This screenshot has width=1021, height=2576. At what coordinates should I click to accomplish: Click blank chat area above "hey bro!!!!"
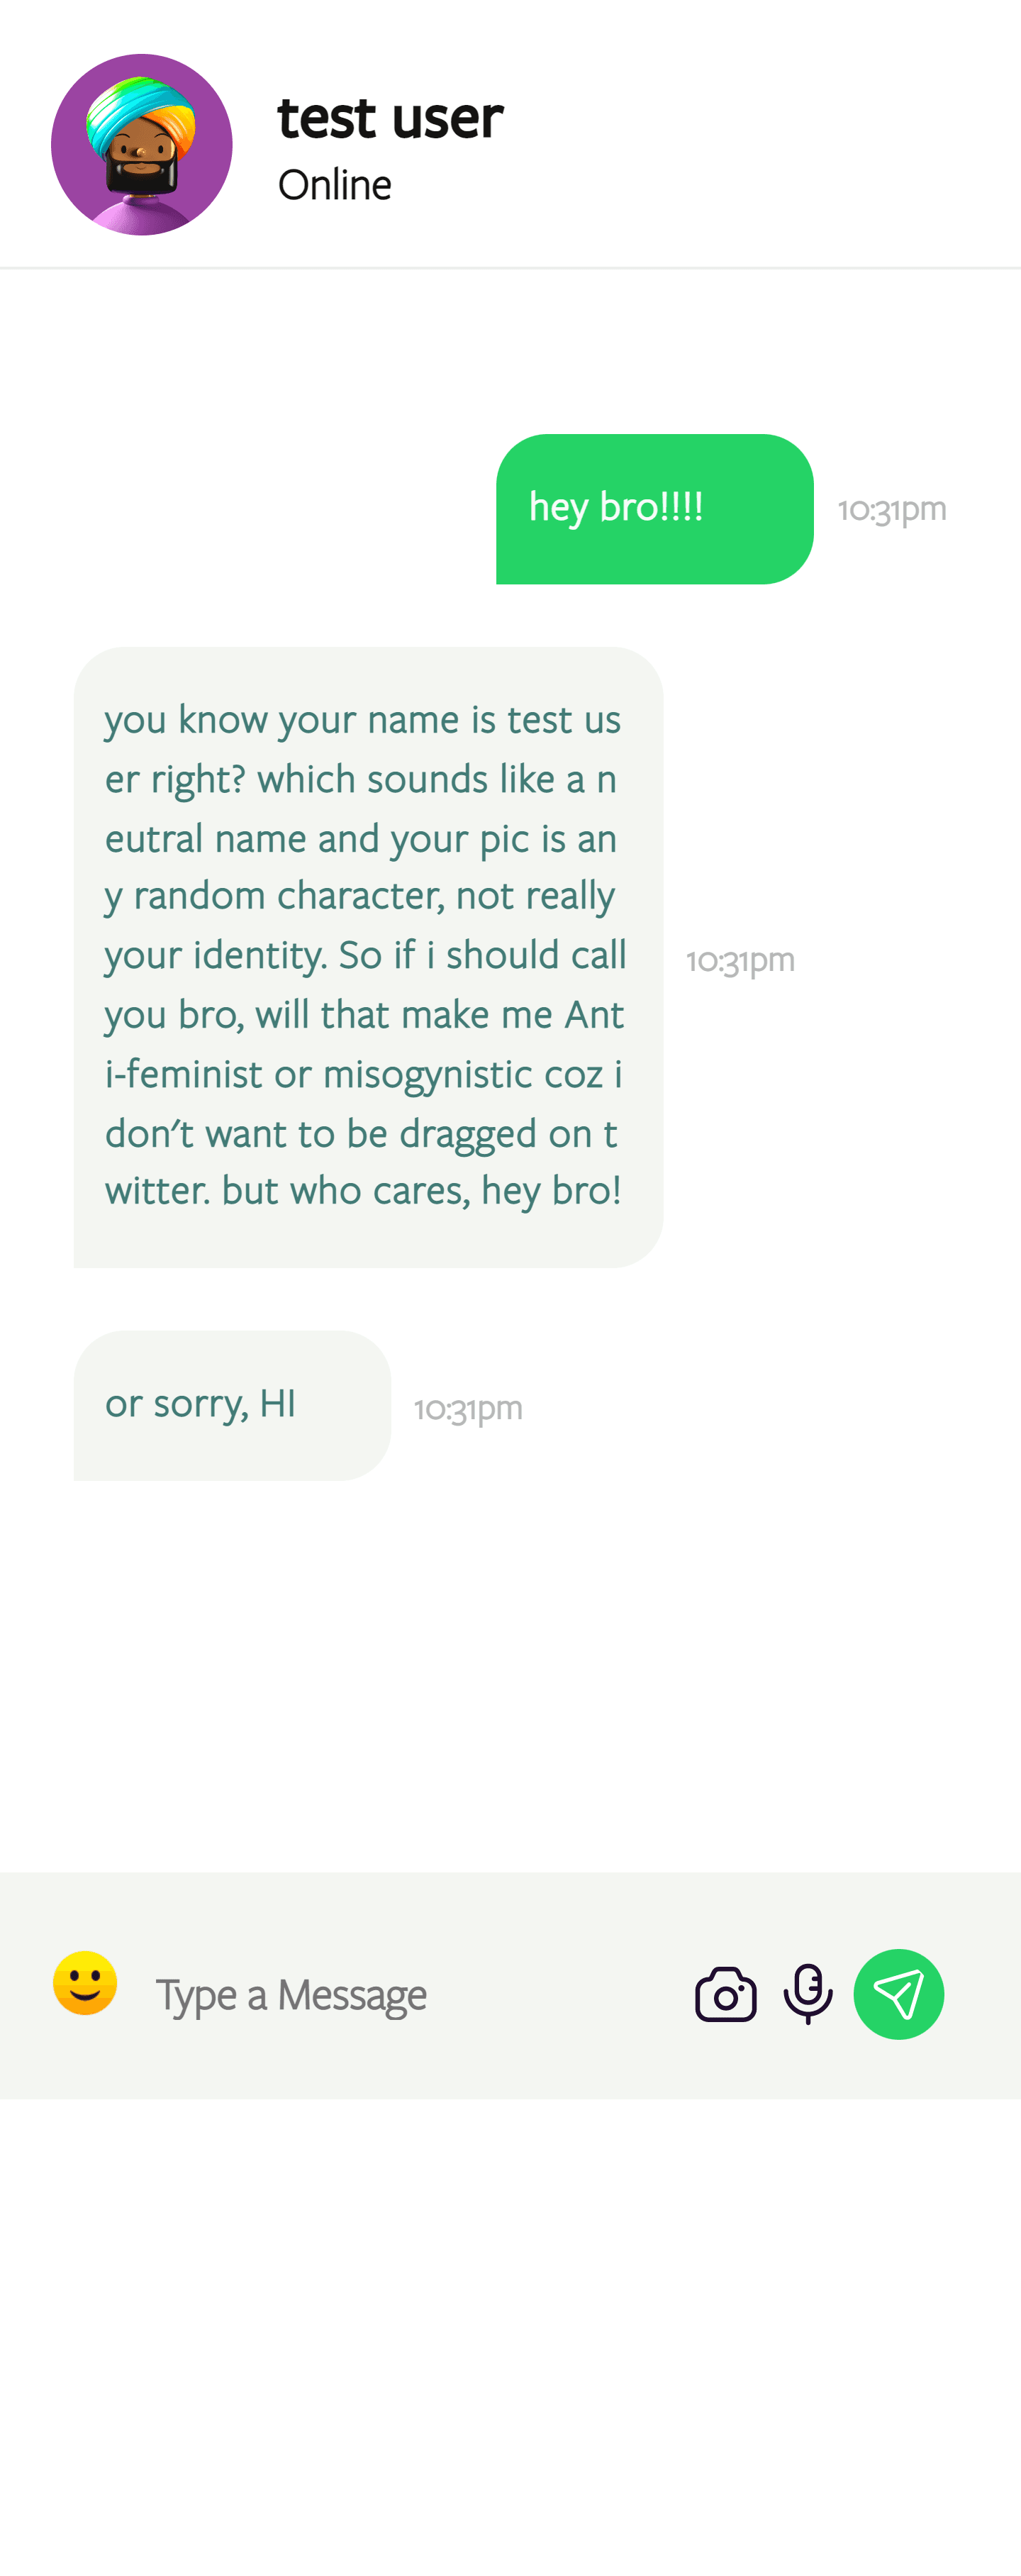pyautogui.click(x=510, y=350)
